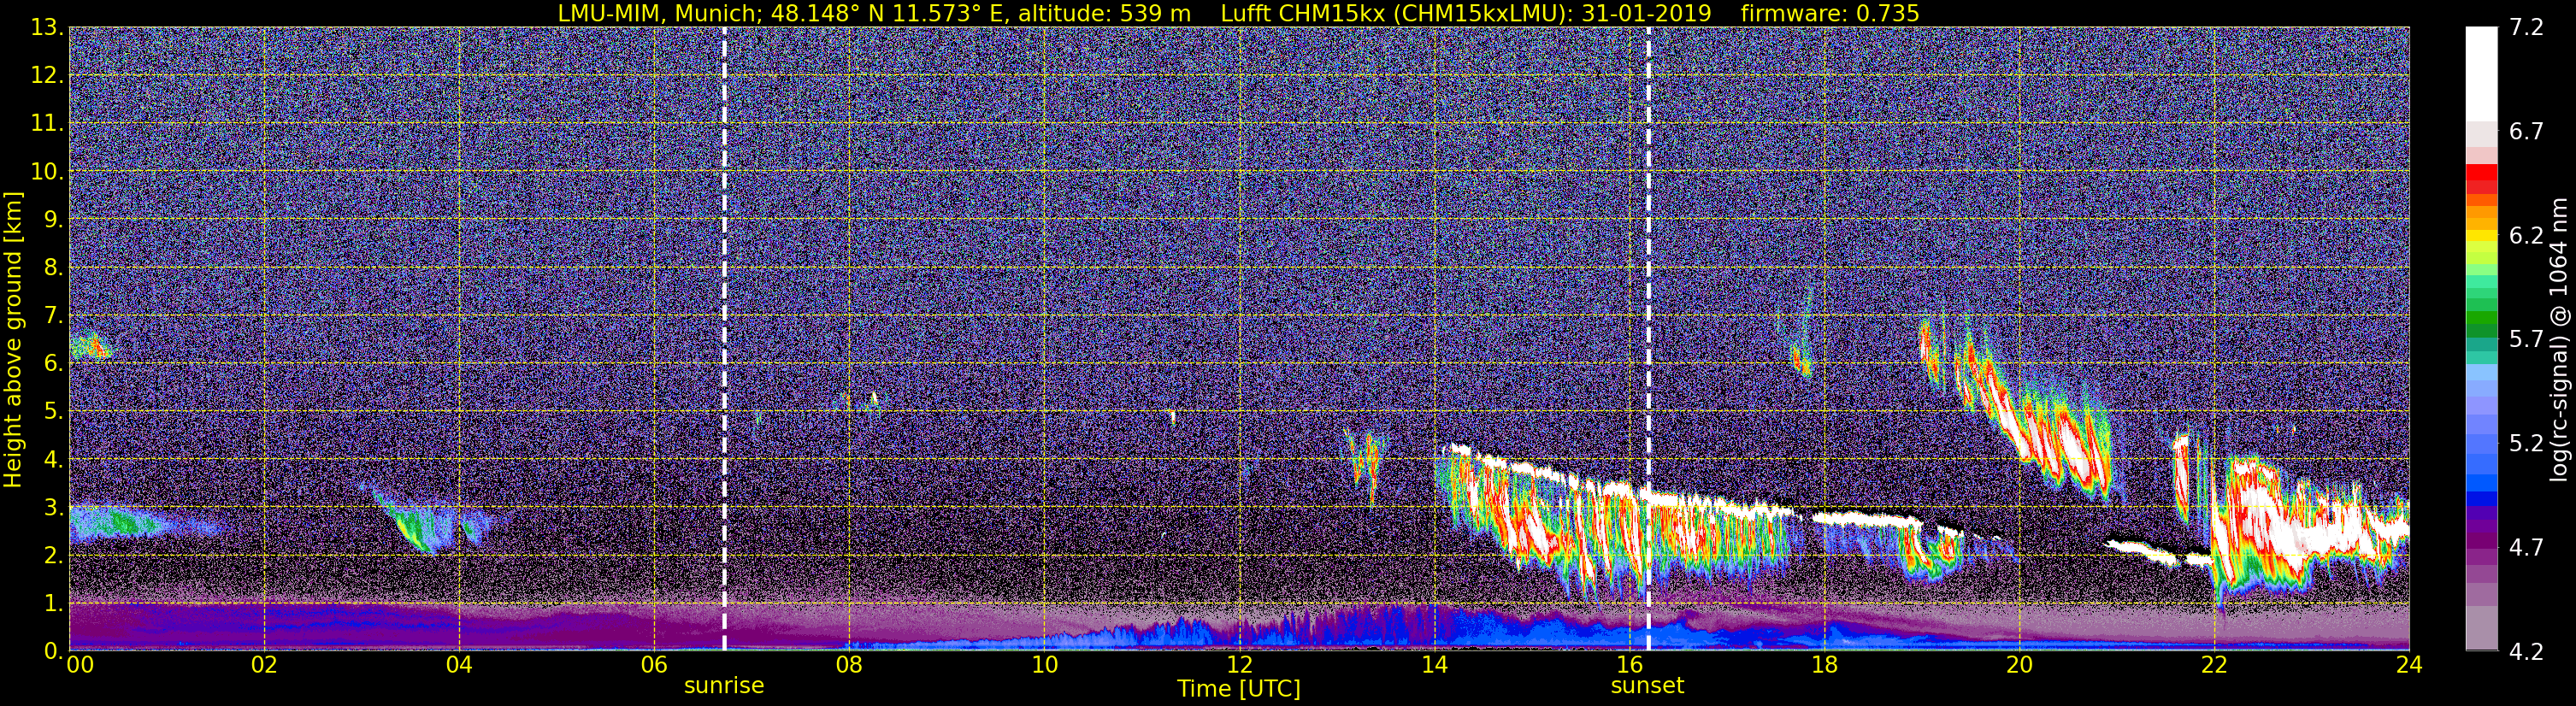This screenshot has width=2576, height=706.
Task: Click the white dashed sunrise marker line
Action: tap(724, 339)
